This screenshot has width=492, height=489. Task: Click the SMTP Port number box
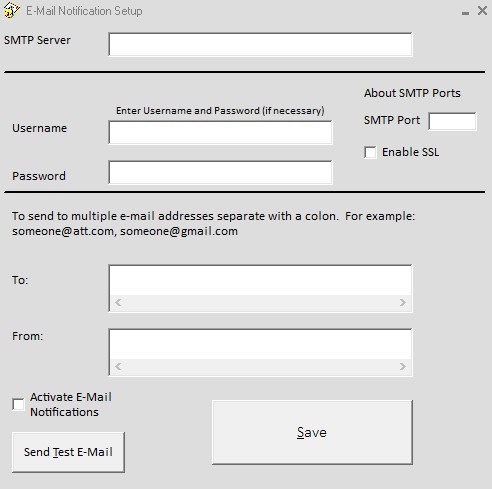click(x=452, y=121)
